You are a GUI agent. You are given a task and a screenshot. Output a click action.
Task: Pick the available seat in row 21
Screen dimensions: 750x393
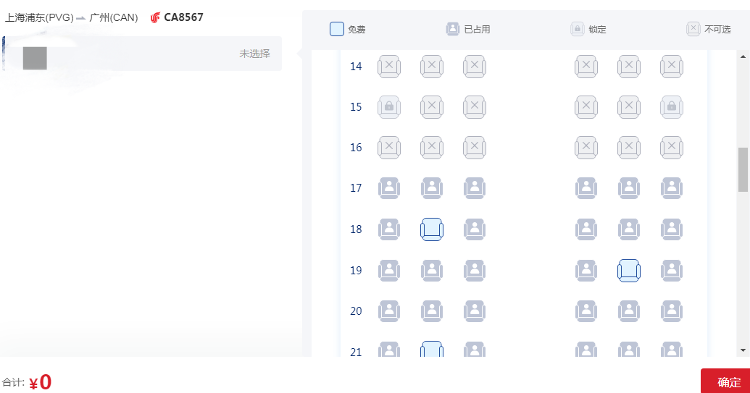coord(431,349)
